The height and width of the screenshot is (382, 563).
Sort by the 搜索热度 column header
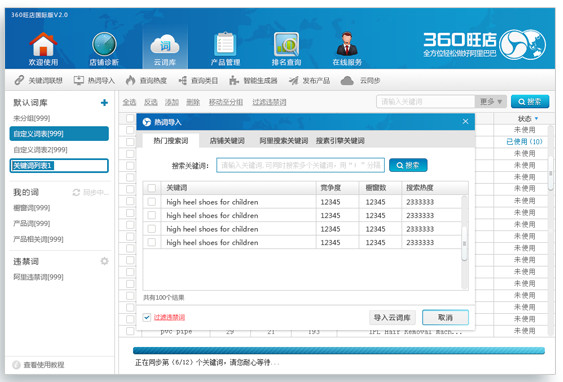tap(419, 188)
